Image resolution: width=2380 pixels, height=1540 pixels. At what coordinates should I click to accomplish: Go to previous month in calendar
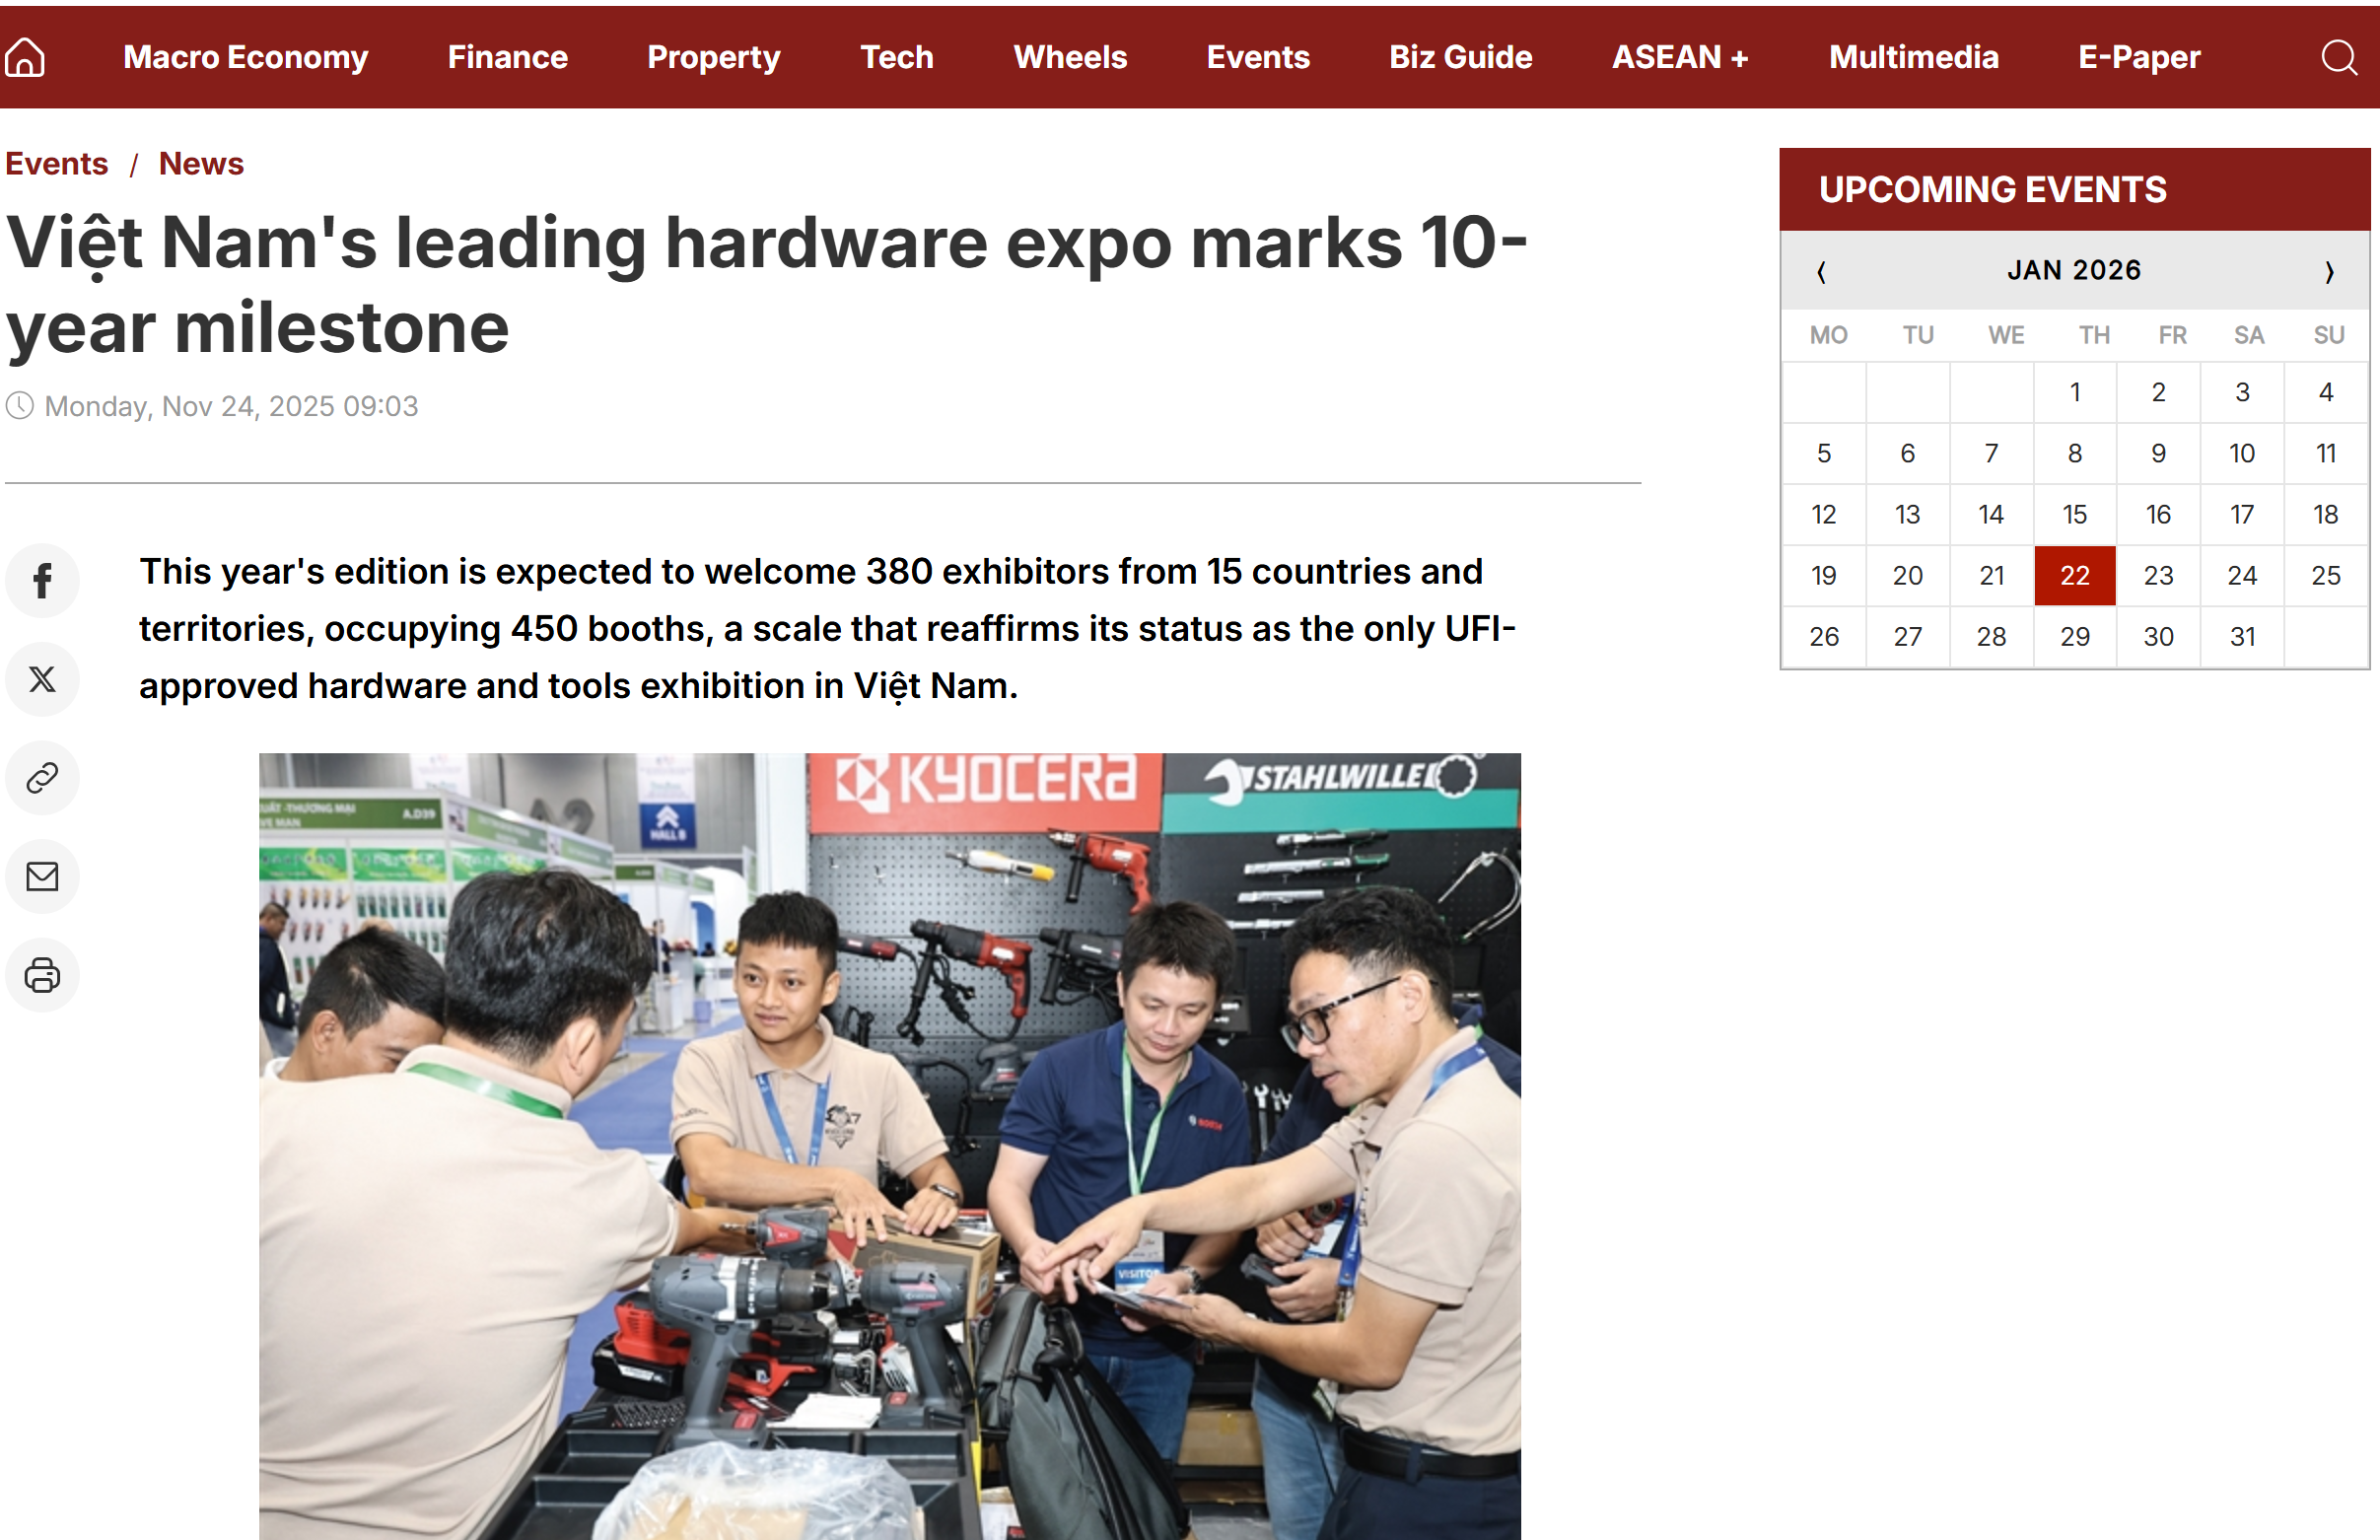point(1821,272)
